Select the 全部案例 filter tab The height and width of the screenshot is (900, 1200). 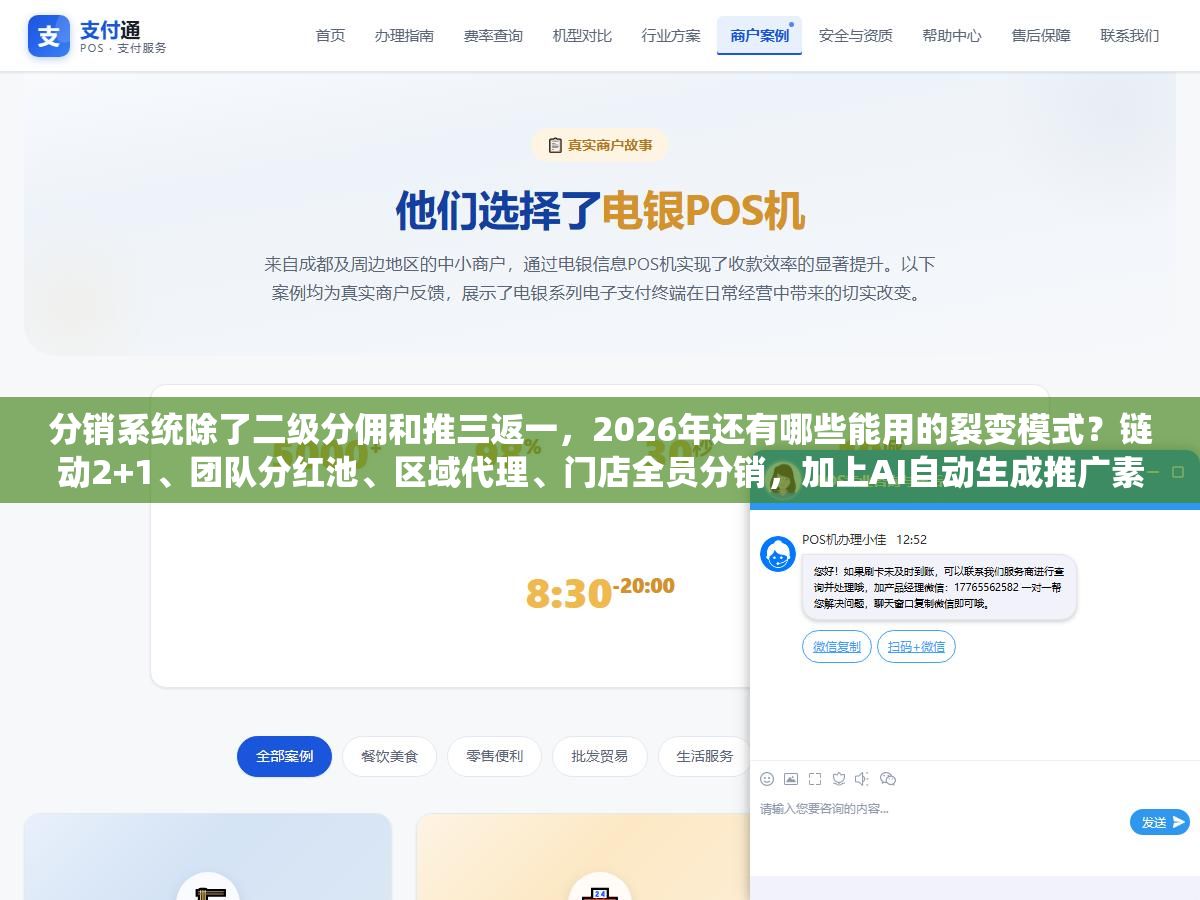coord(284,756)
